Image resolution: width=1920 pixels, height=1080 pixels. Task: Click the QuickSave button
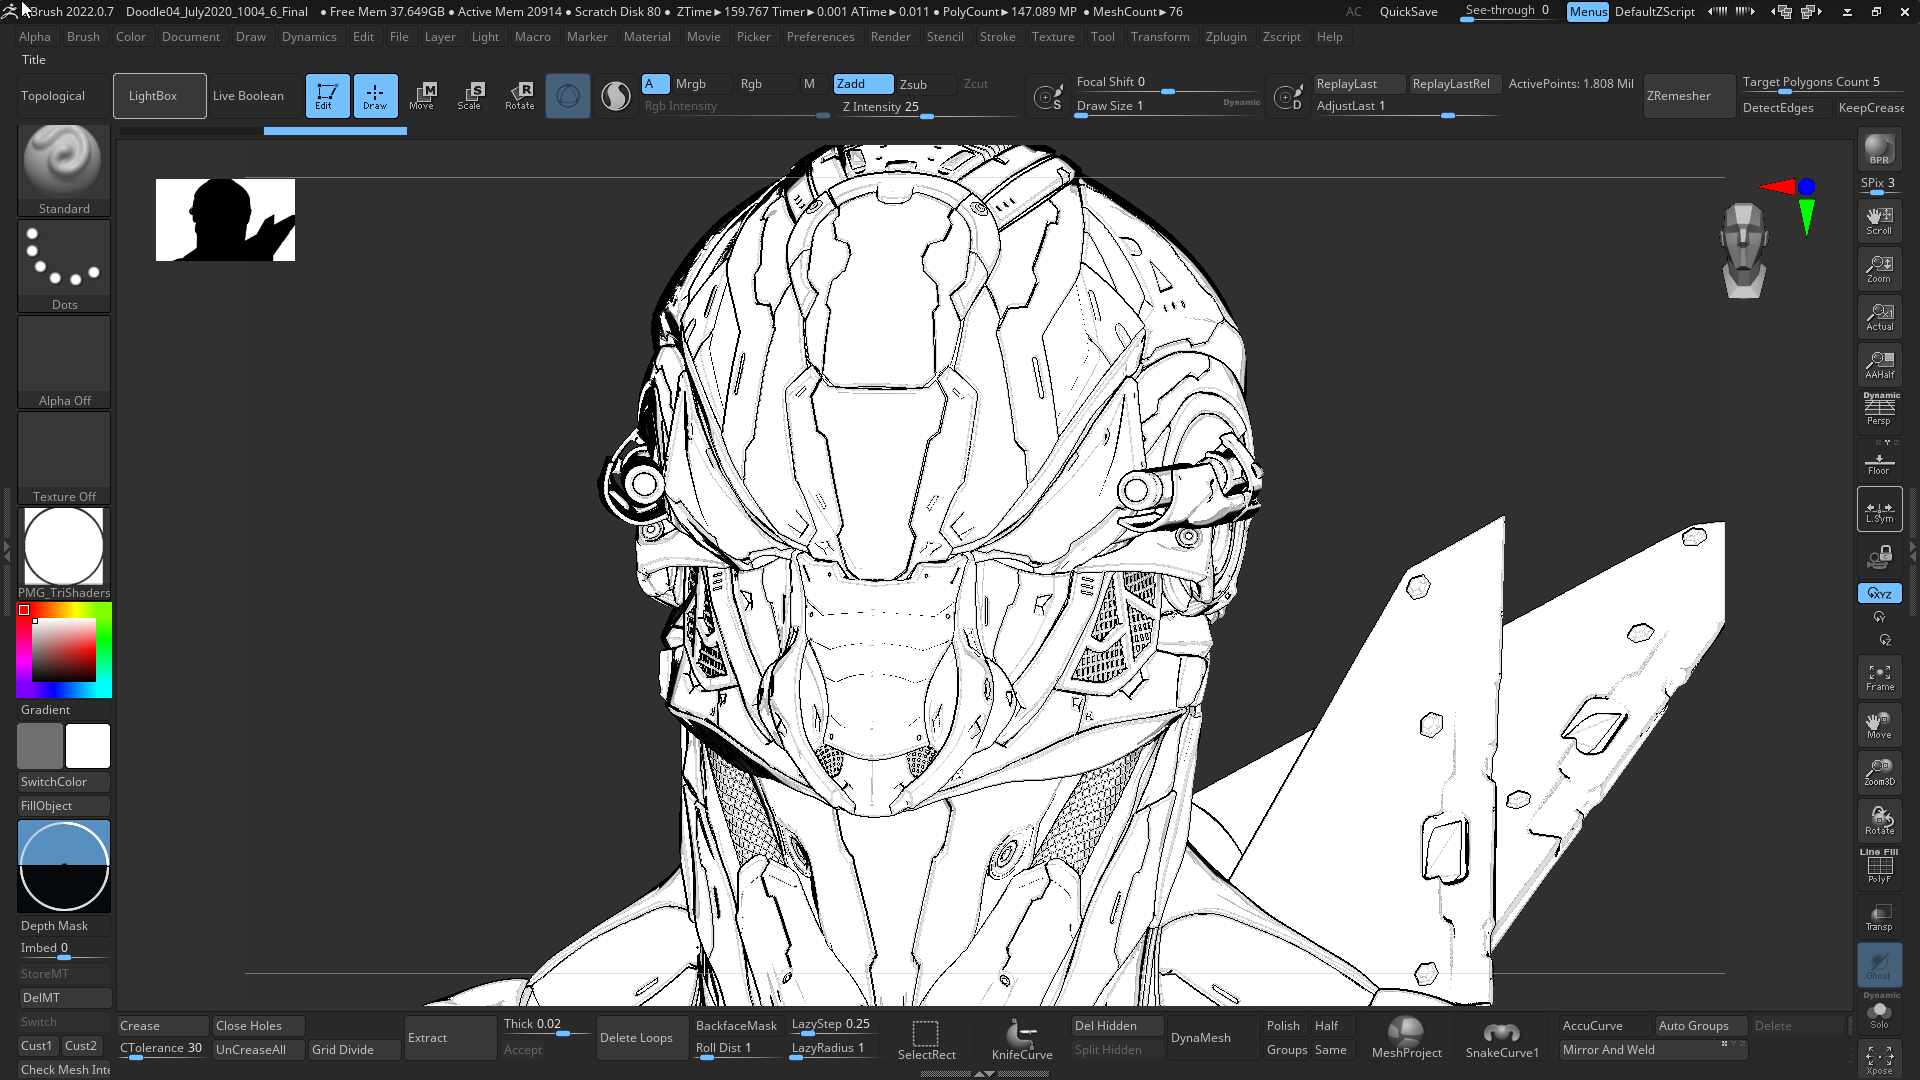coord(1408,12)
